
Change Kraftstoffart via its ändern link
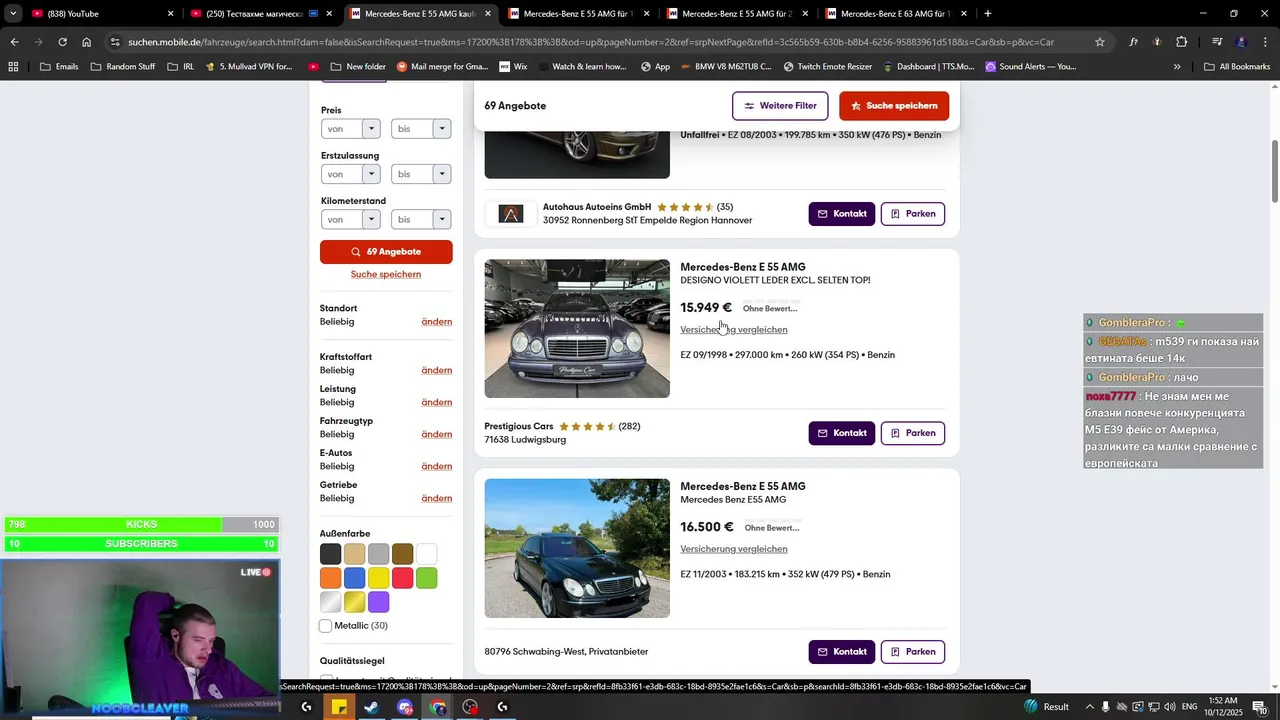point(437,370)
